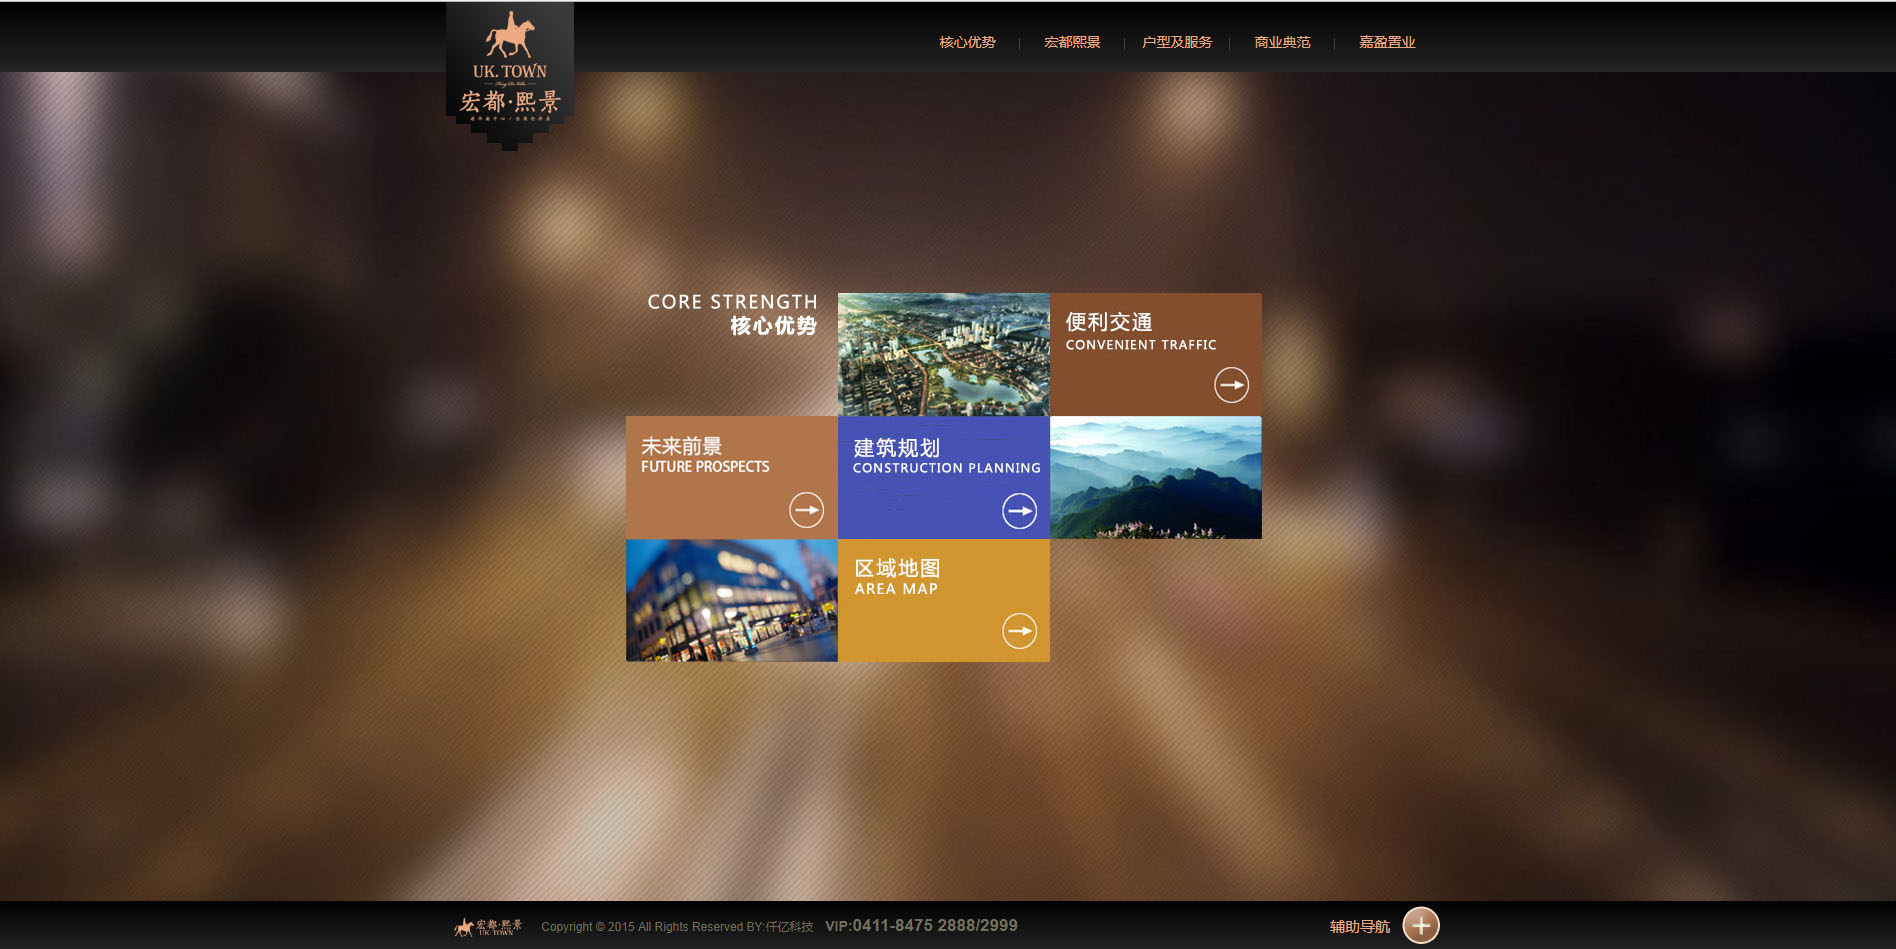Open the 核心优势 menu item

pyautogui.click(x=967, y=42)
